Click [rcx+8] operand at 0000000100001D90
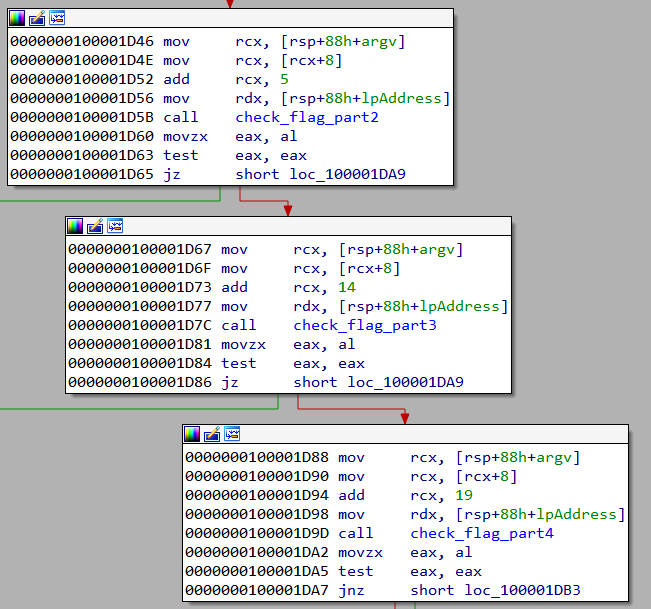This screenshot has height=609, width=651. coord(487,477)
